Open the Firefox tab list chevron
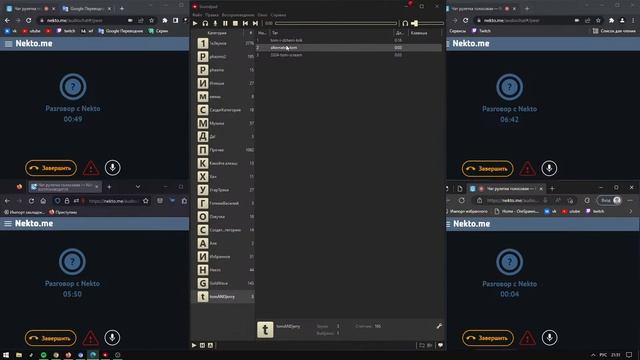 coord(138,187)
